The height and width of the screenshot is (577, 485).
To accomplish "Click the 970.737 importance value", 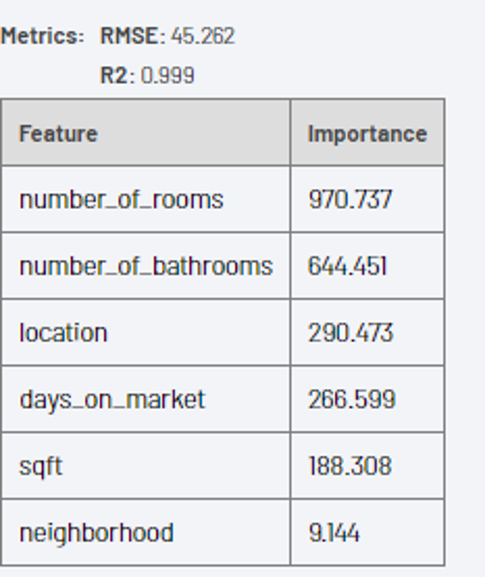I will point(350,199).
